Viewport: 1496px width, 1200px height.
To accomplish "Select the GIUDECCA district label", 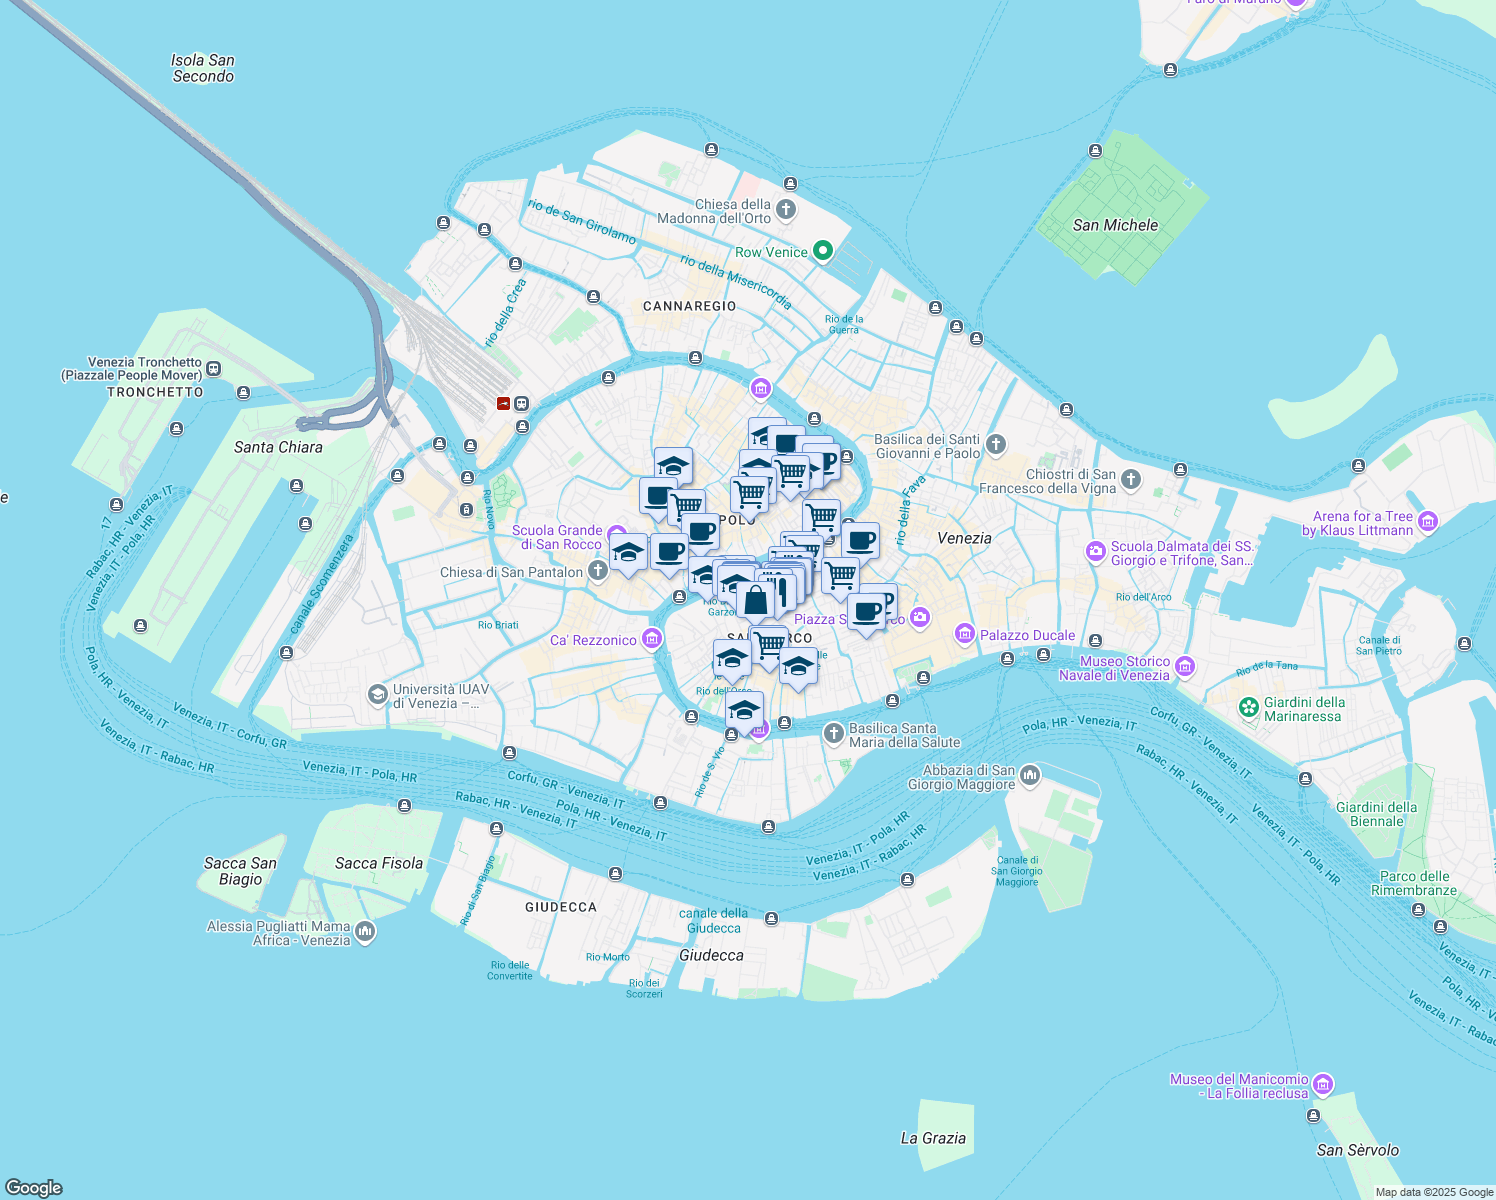I will click(x=560, y=907).
